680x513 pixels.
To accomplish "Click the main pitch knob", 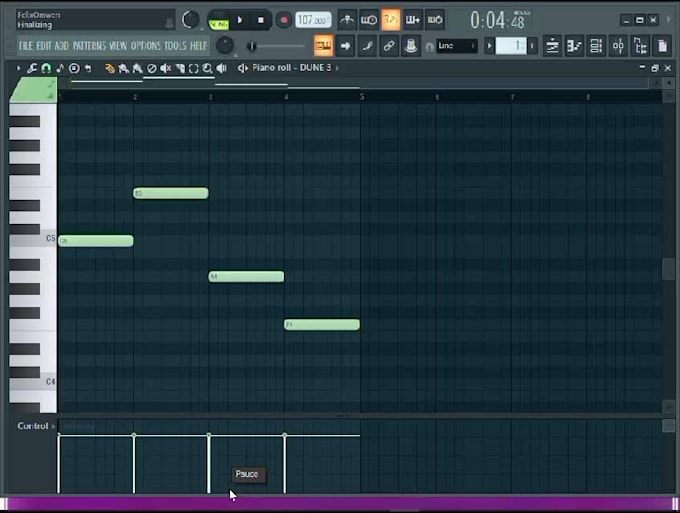I will click(225, 46).
